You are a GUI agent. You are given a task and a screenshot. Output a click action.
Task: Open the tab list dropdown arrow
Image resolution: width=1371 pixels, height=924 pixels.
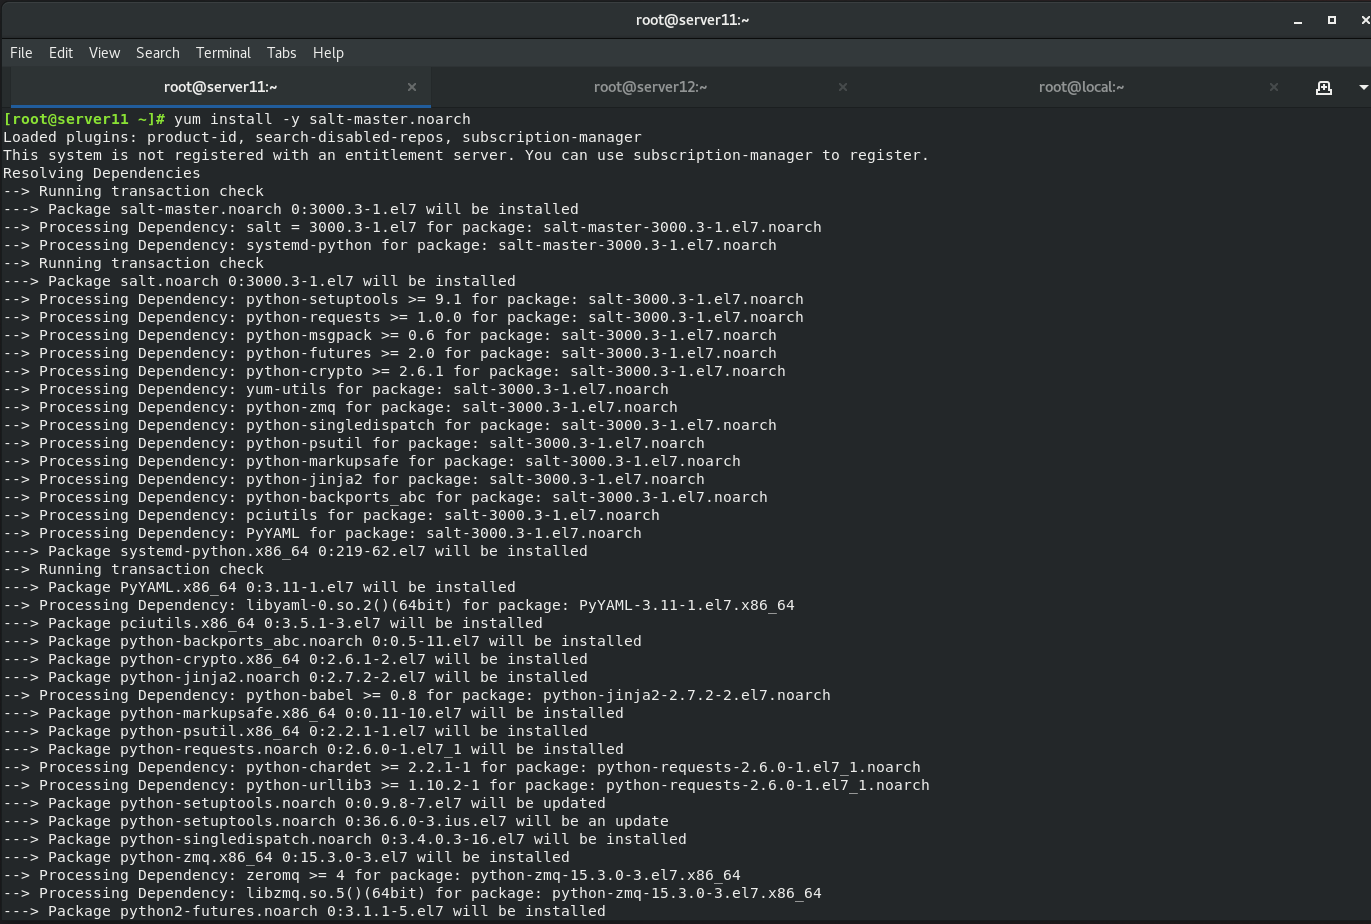pos(1362,87)
